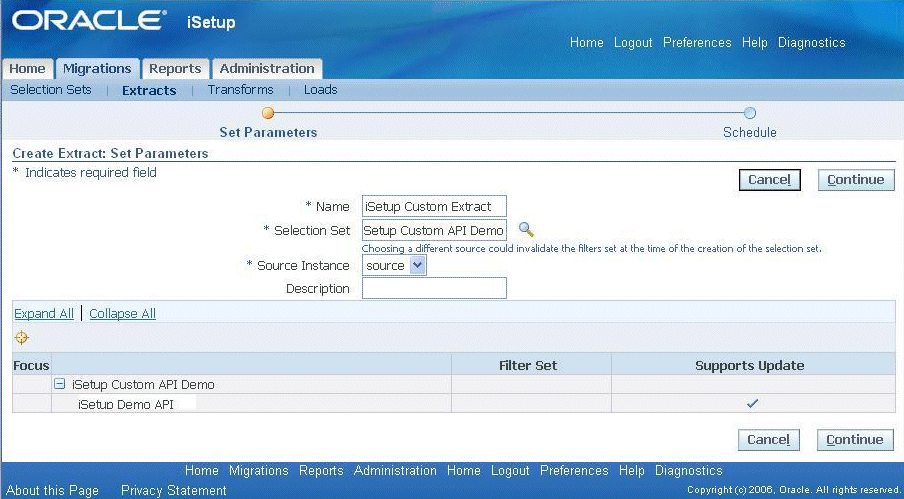Open Diagnostics in the top header
This screenshot has width=904, height=499.
(811, 43)
